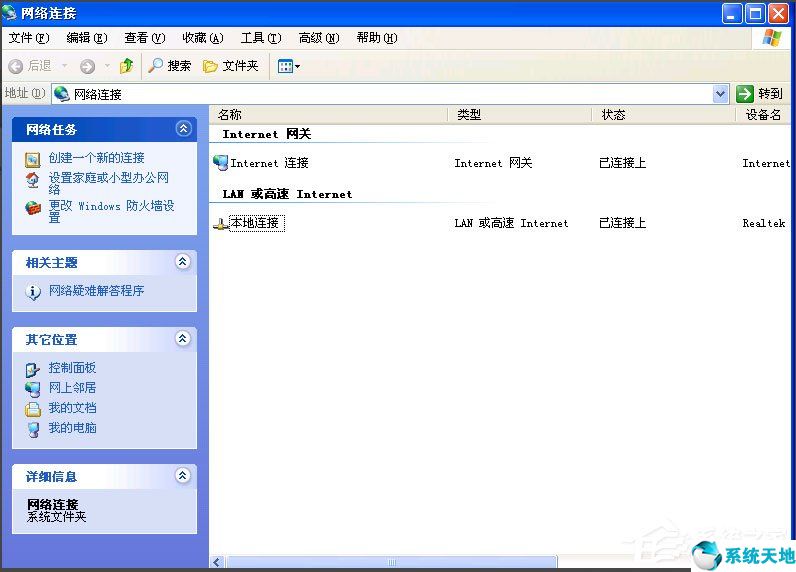The width and height of the screenshot is (796, 572).
Task: Open the 工具(T) menu
Action: click(x=260, y=38)
